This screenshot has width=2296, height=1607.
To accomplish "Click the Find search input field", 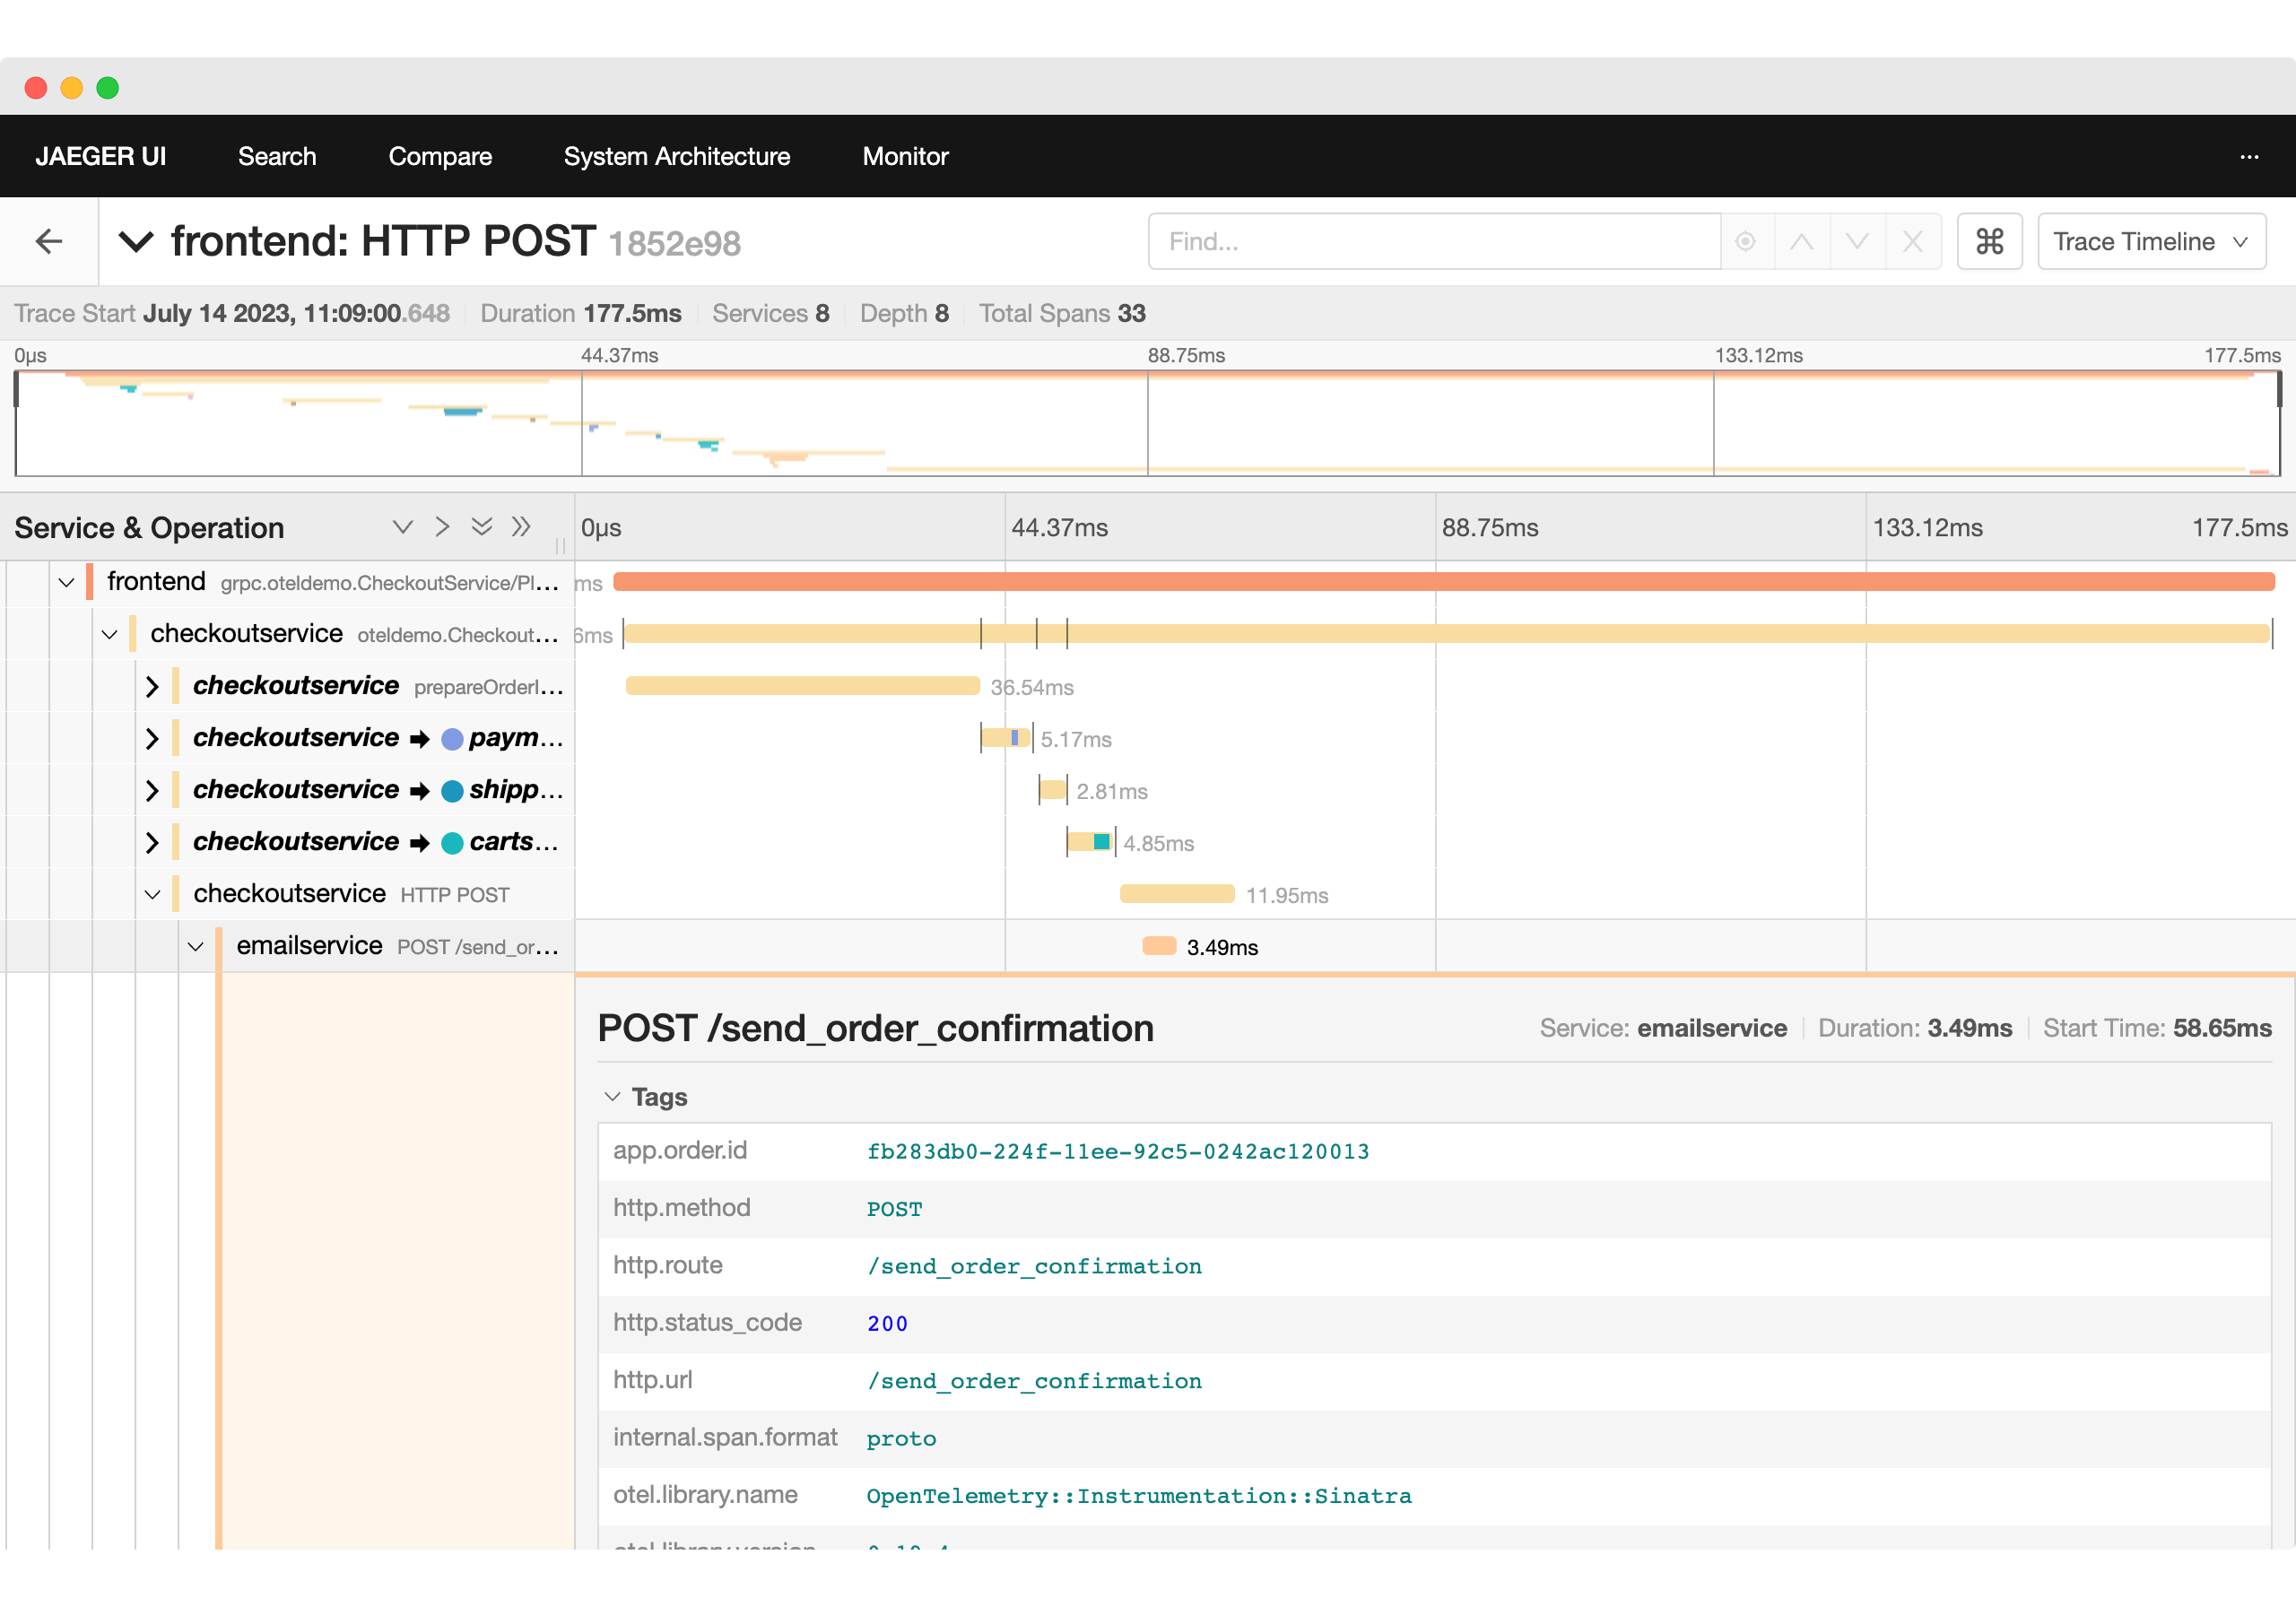I will [1434, 241].
